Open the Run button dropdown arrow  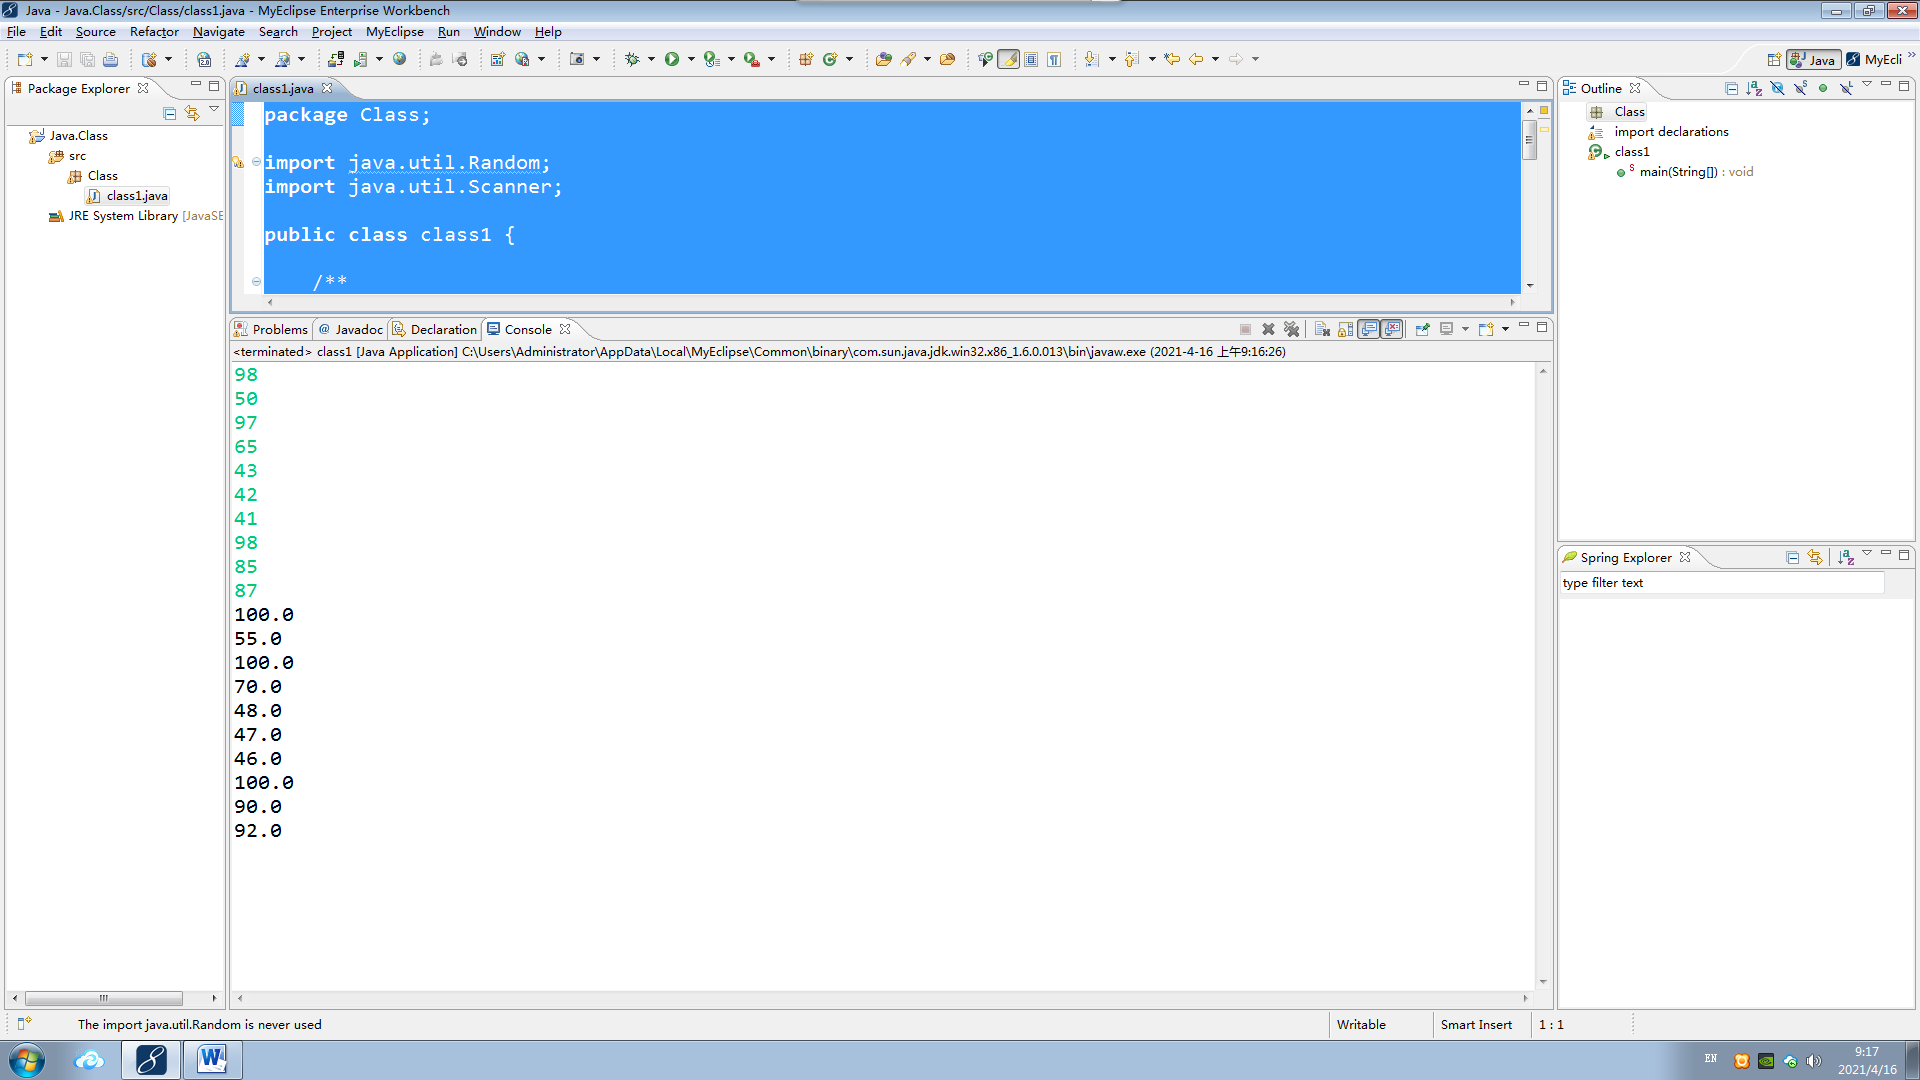click(x=691, y=60)
